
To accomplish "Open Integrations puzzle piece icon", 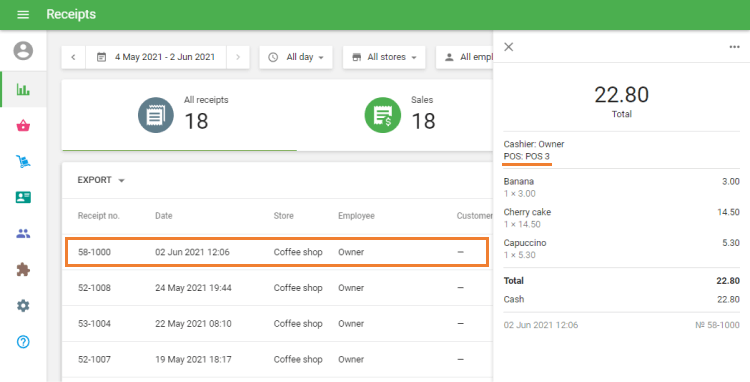I will [23, 270].
